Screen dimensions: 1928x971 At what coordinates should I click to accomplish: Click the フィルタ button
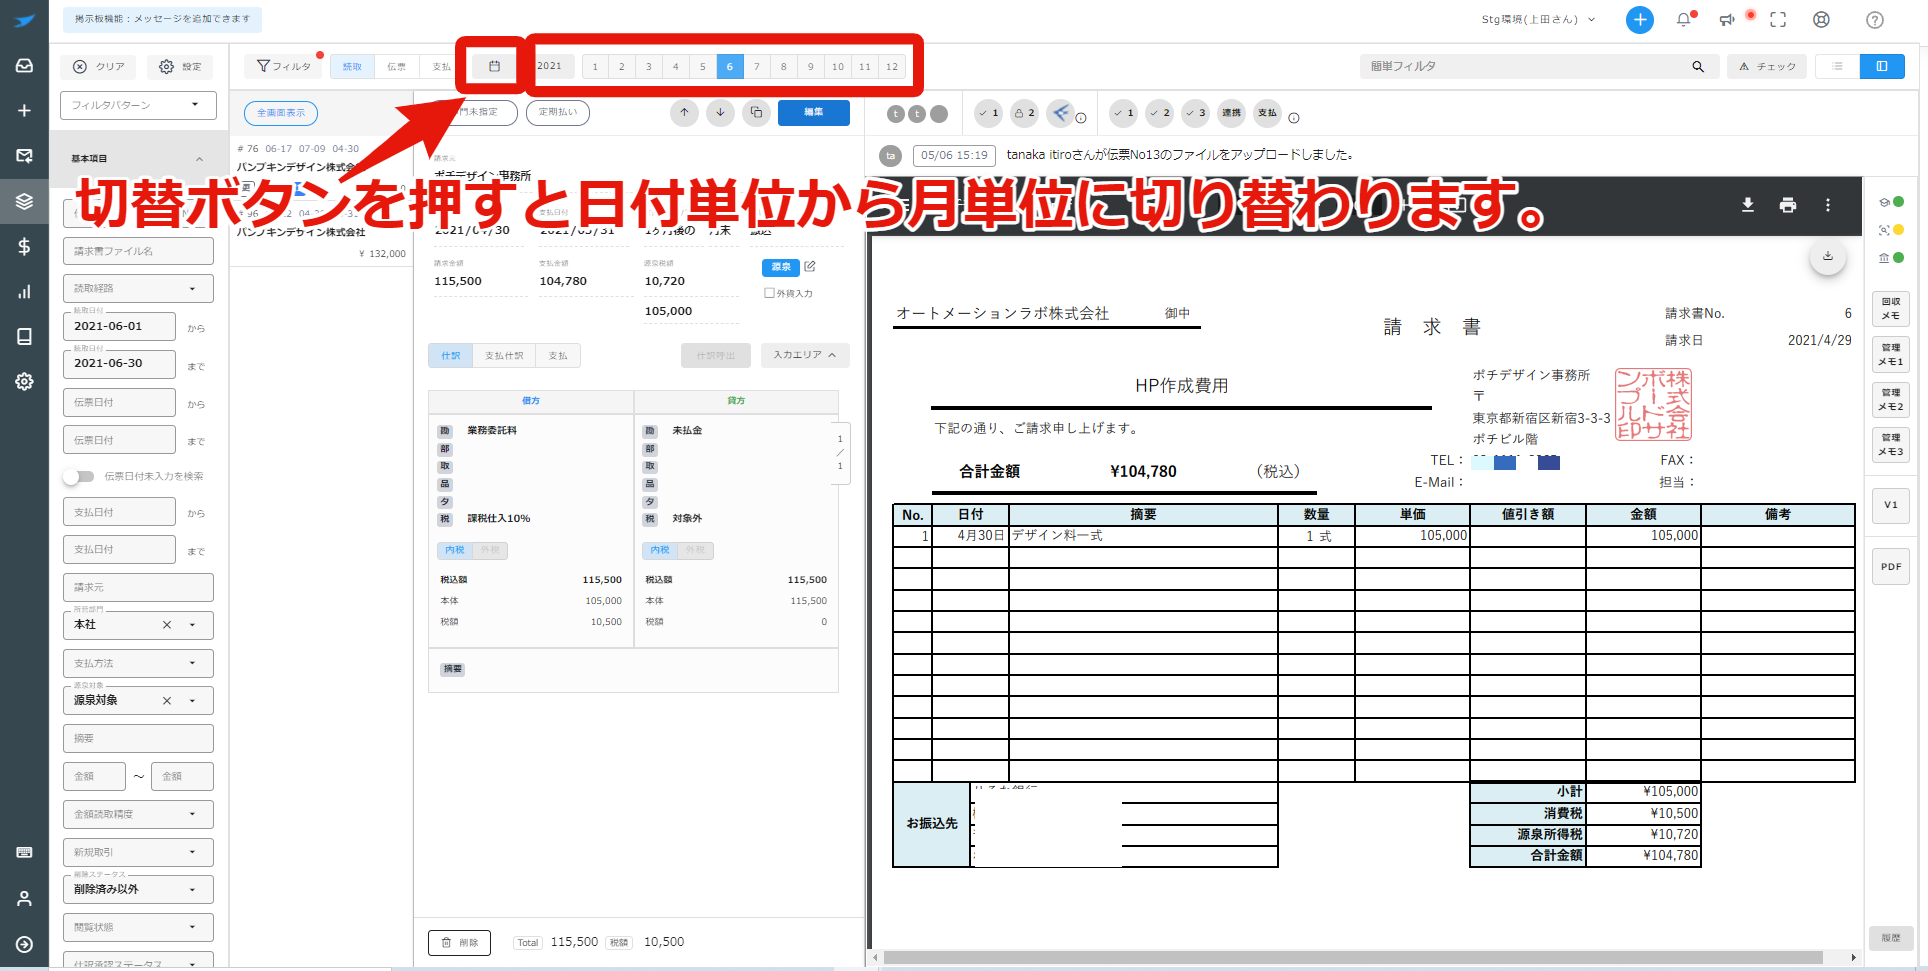[x=284, y=66]
